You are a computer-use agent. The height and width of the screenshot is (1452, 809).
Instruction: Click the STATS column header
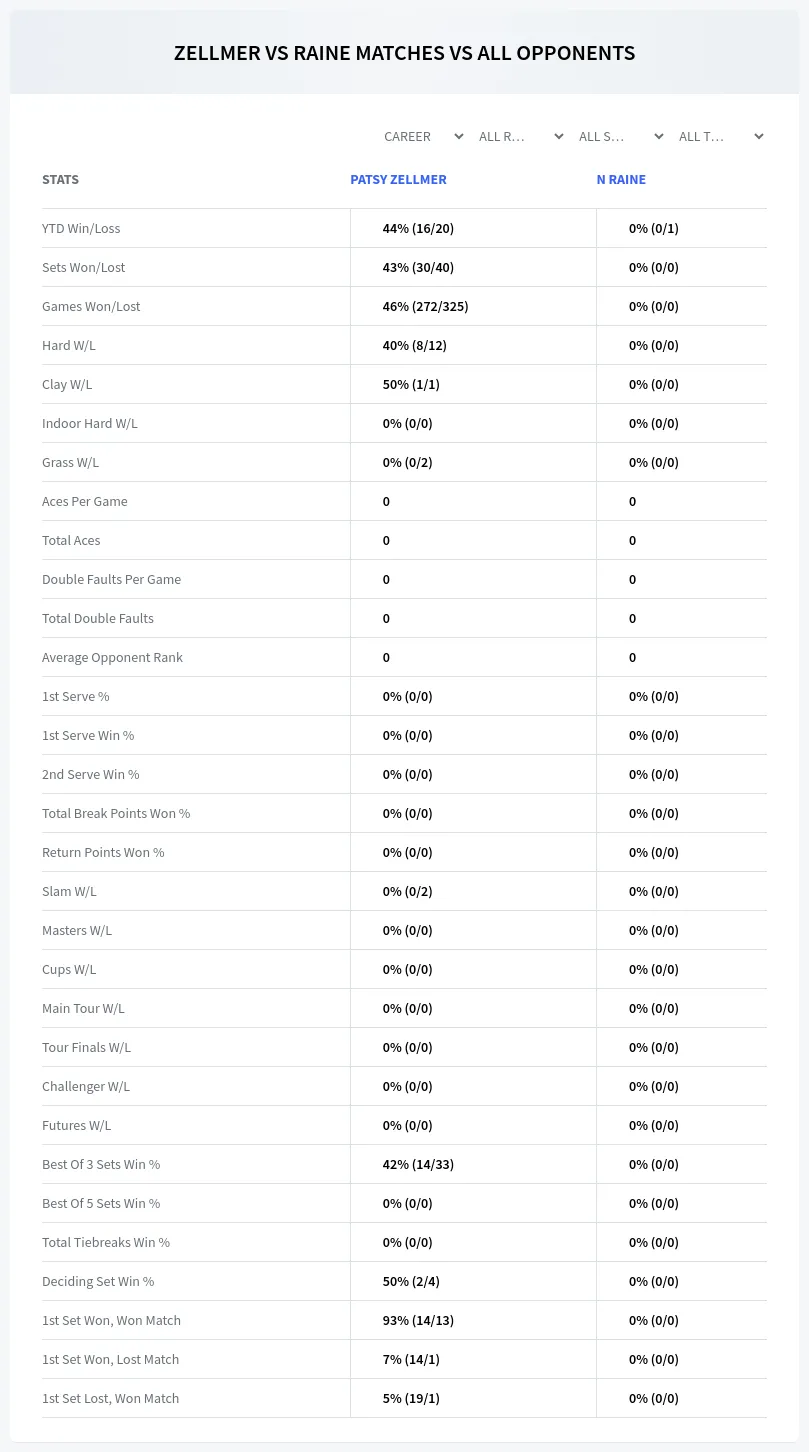pyautogui.click(x=60, y=180)
